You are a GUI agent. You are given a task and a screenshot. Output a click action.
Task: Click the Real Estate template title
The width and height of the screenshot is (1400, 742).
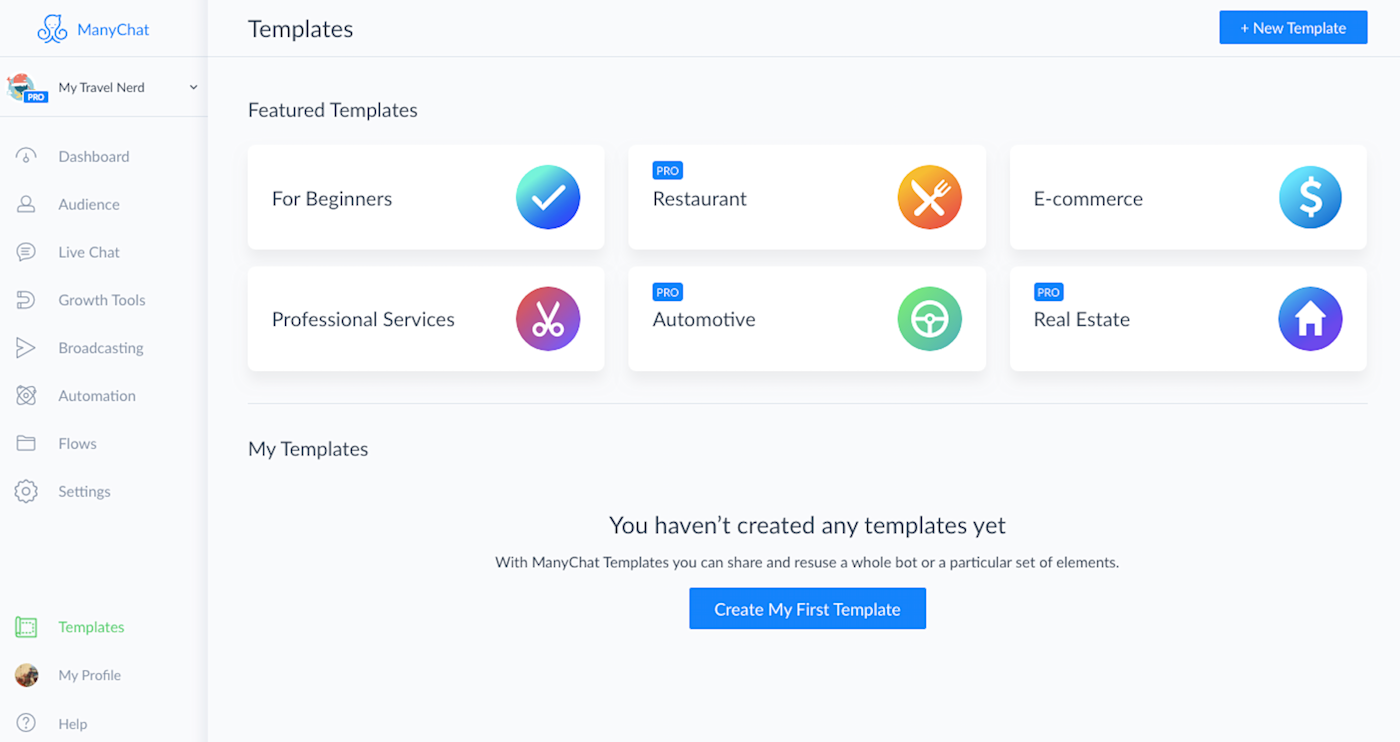[x=1082, y=320]
